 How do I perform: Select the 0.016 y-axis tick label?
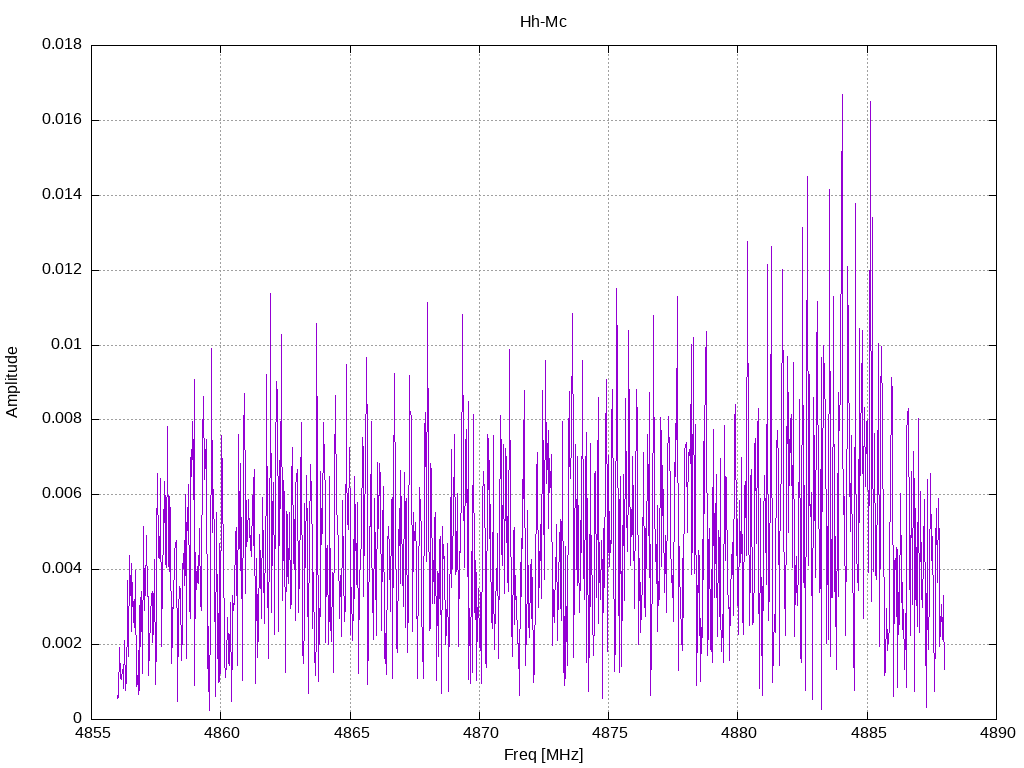(x=61, y=120)
